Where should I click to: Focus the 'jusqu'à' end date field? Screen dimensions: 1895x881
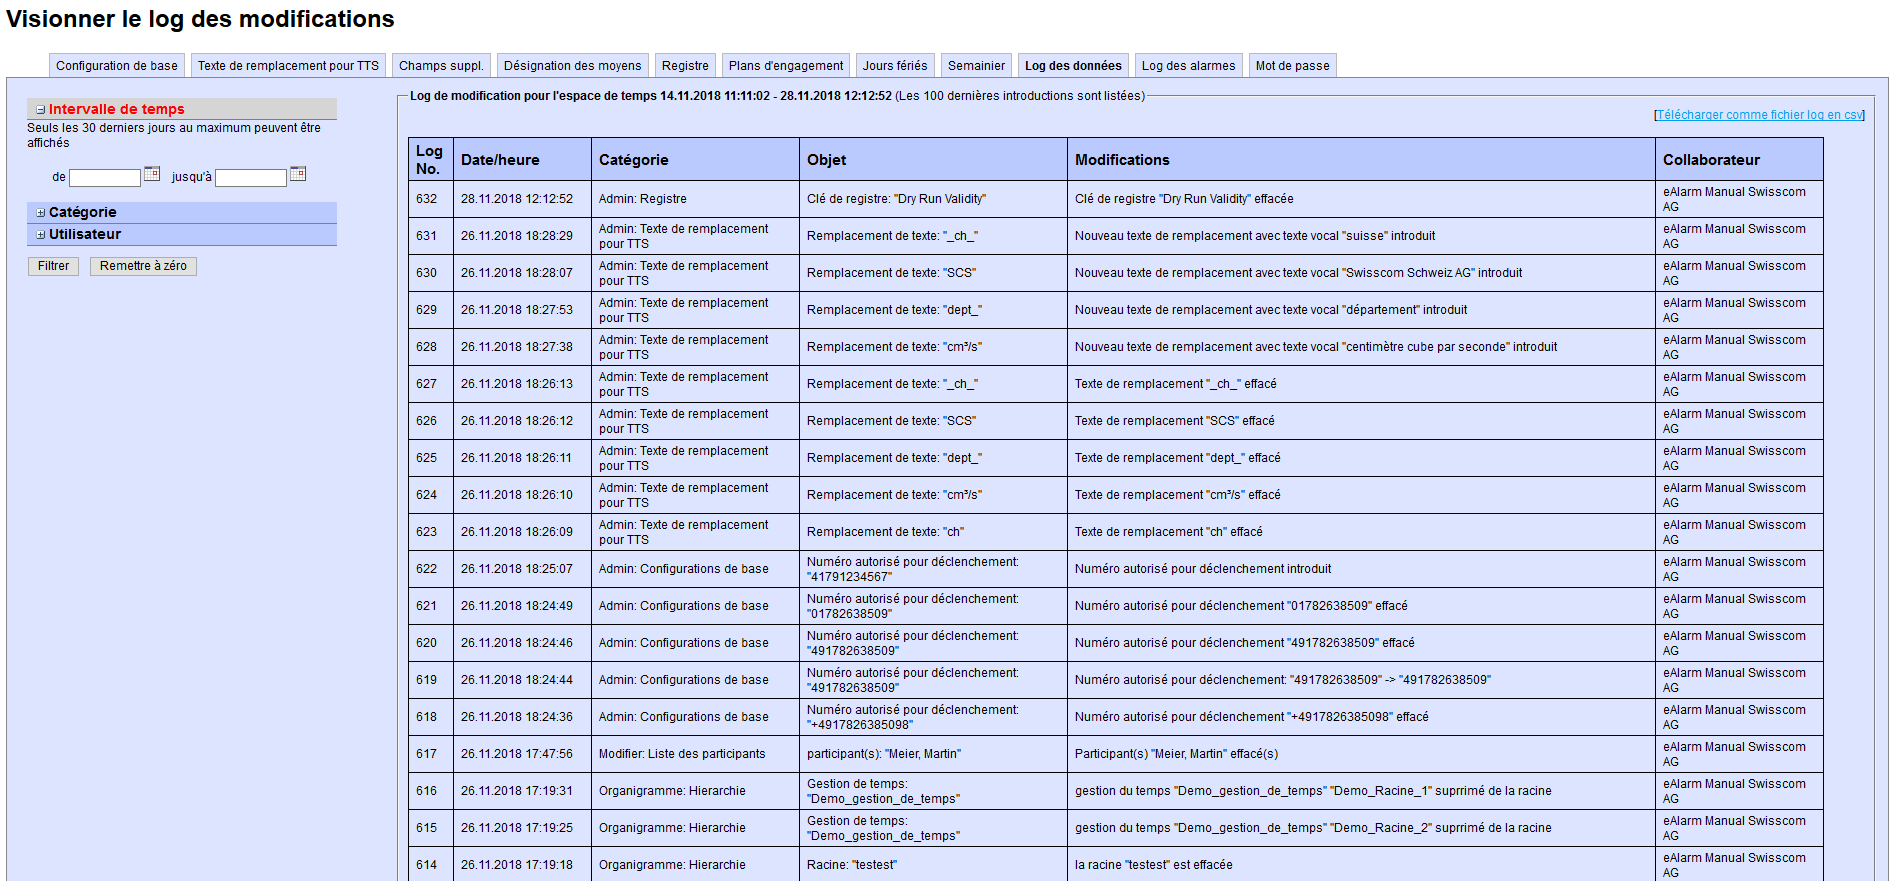[251, 178]
